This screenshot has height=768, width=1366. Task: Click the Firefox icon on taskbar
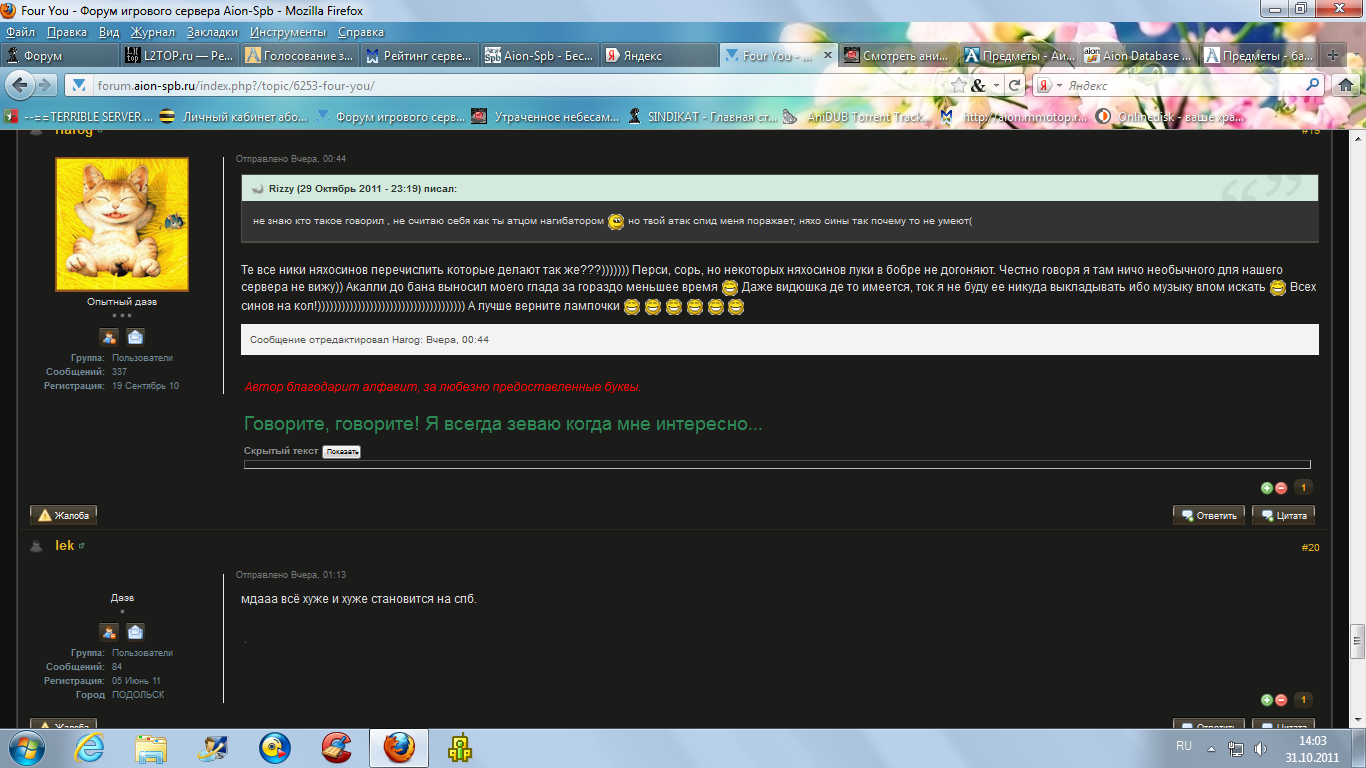coord(399,748)
